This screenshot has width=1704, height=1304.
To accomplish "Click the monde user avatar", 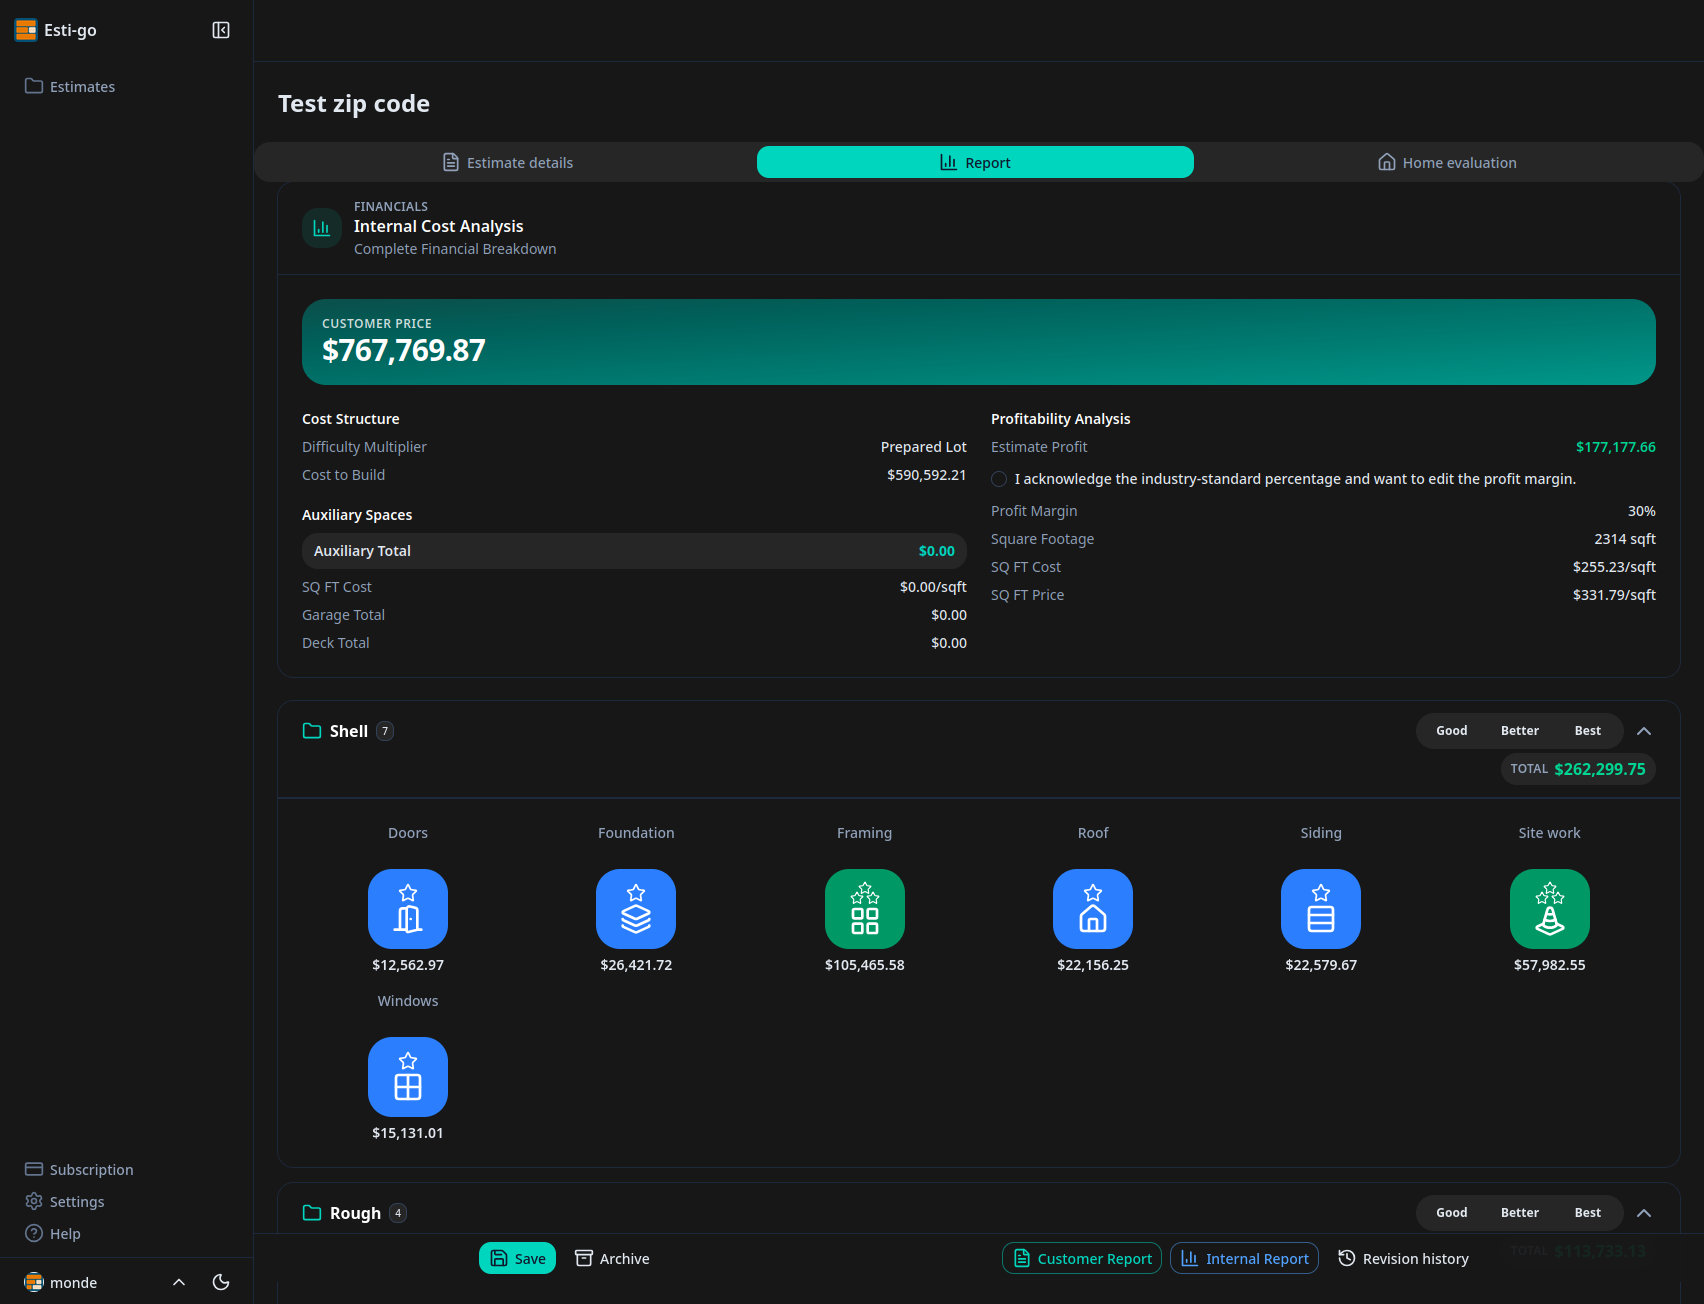I will [34, 1282].
